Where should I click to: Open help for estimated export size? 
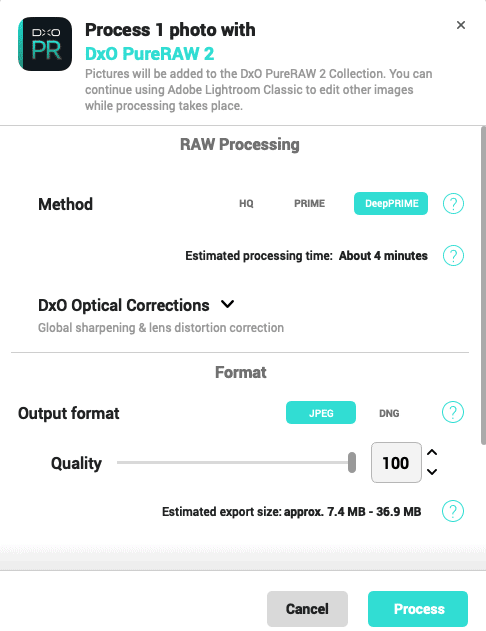click(453, 511)
